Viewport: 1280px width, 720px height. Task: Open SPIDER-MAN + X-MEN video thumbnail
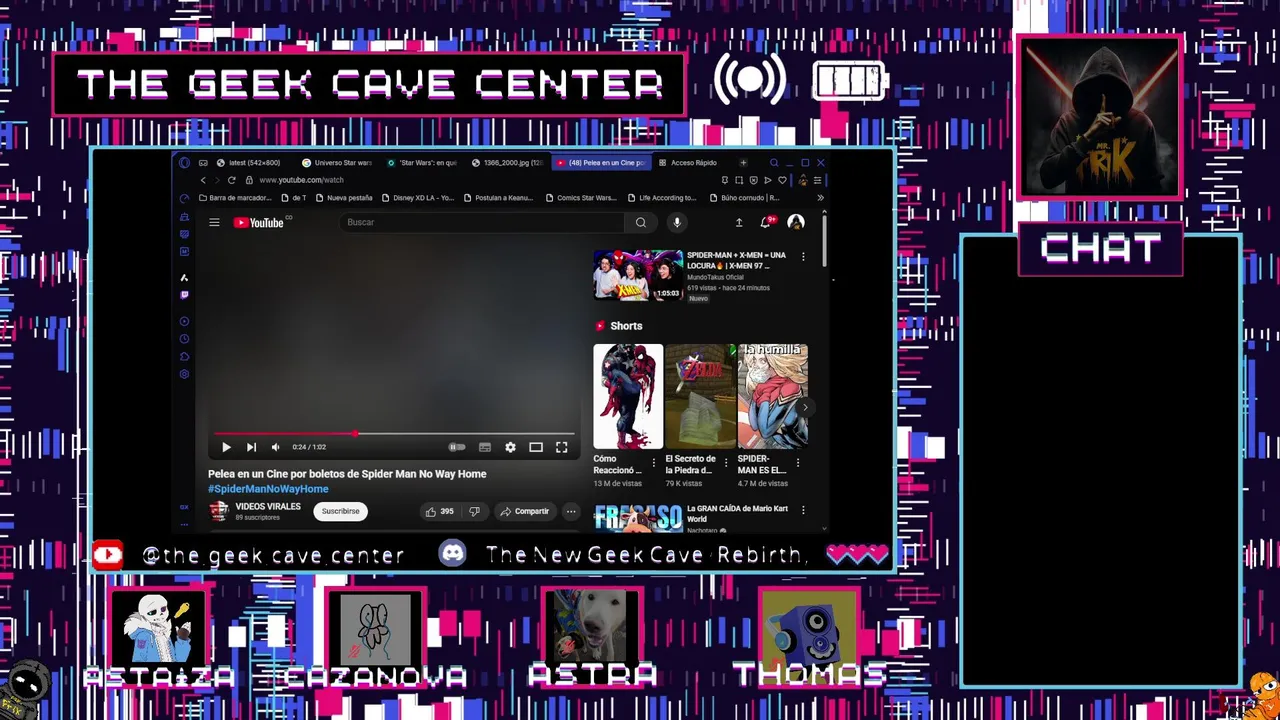click(638, 275)
